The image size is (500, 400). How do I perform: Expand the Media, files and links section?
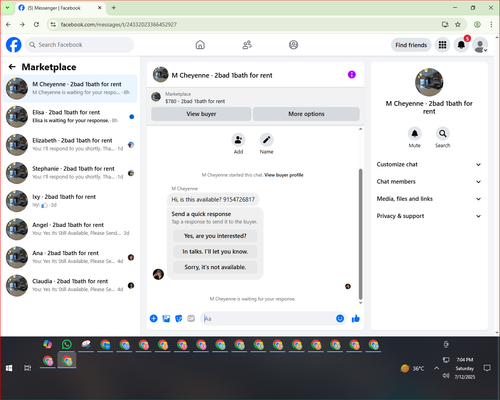[x=429, y=199]
